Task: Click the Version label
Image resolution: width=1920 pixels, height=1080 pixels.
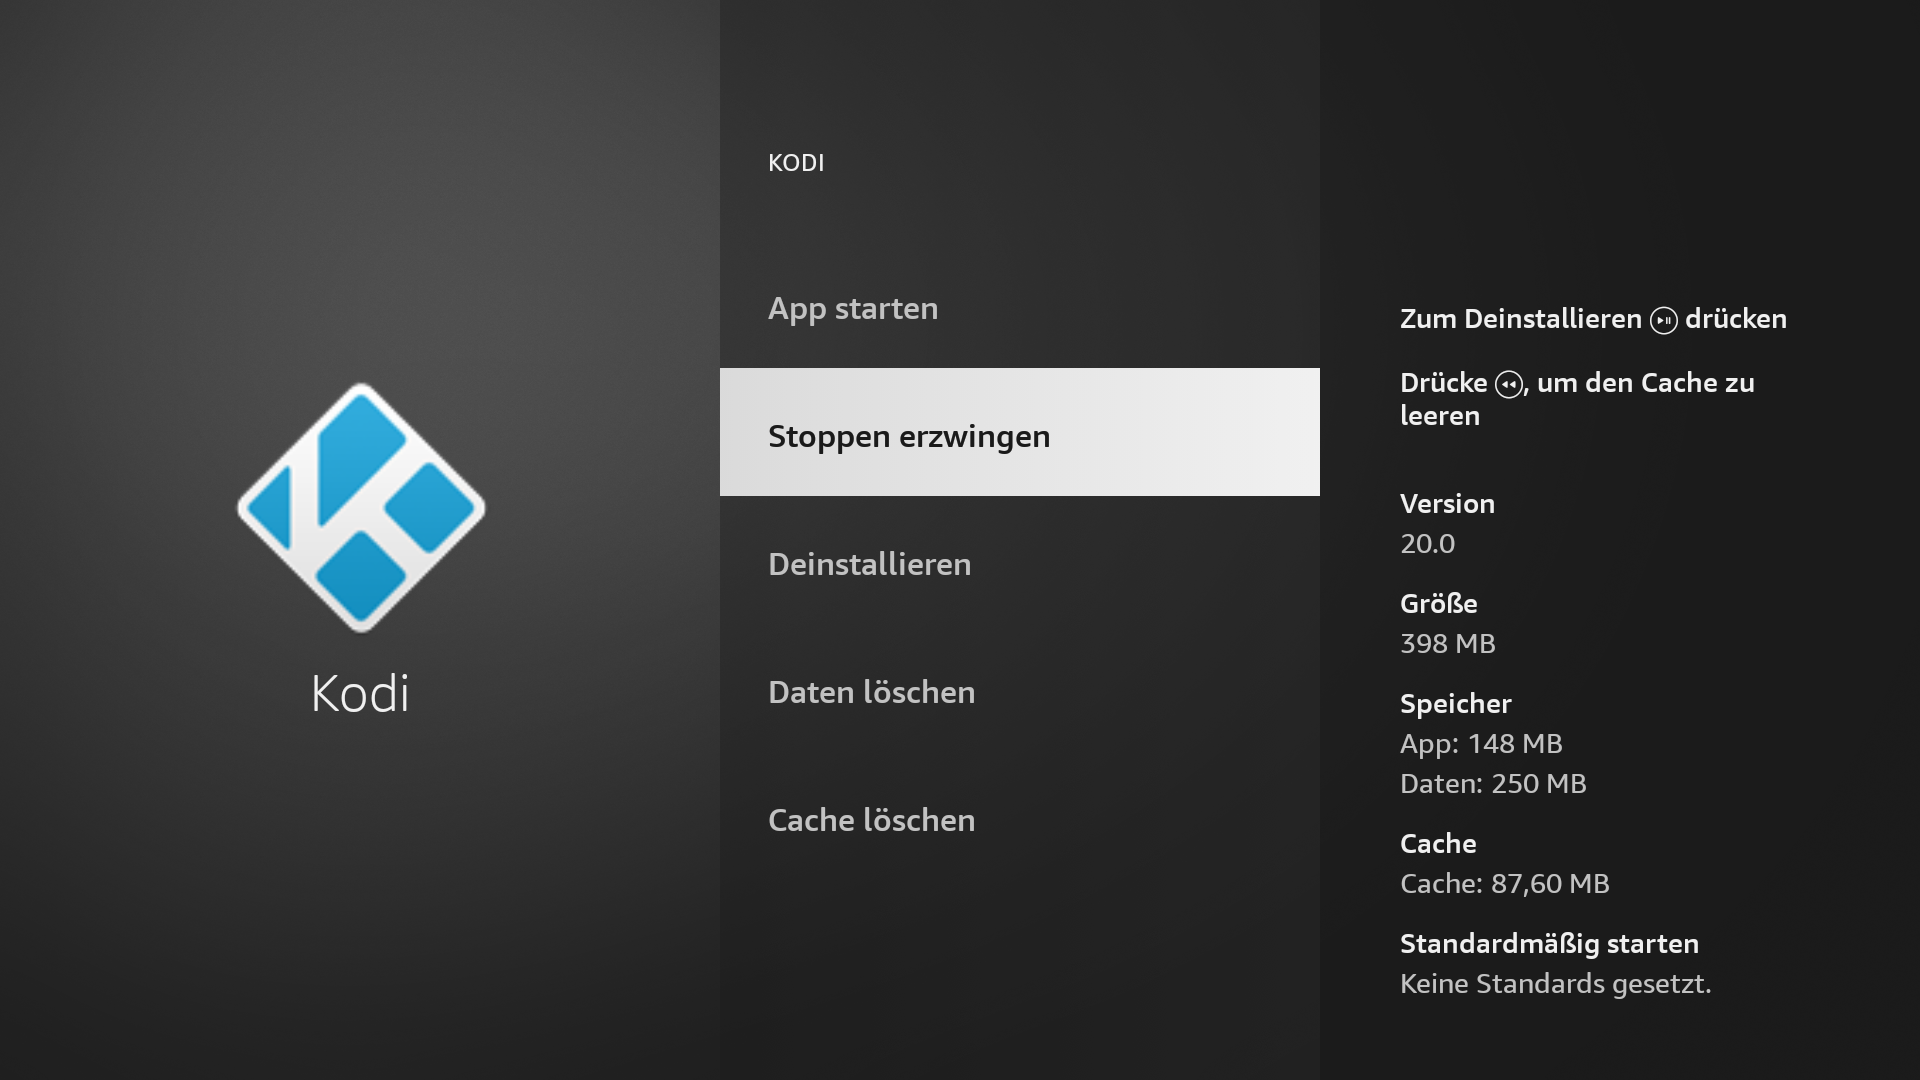Action: point(1447,503)
